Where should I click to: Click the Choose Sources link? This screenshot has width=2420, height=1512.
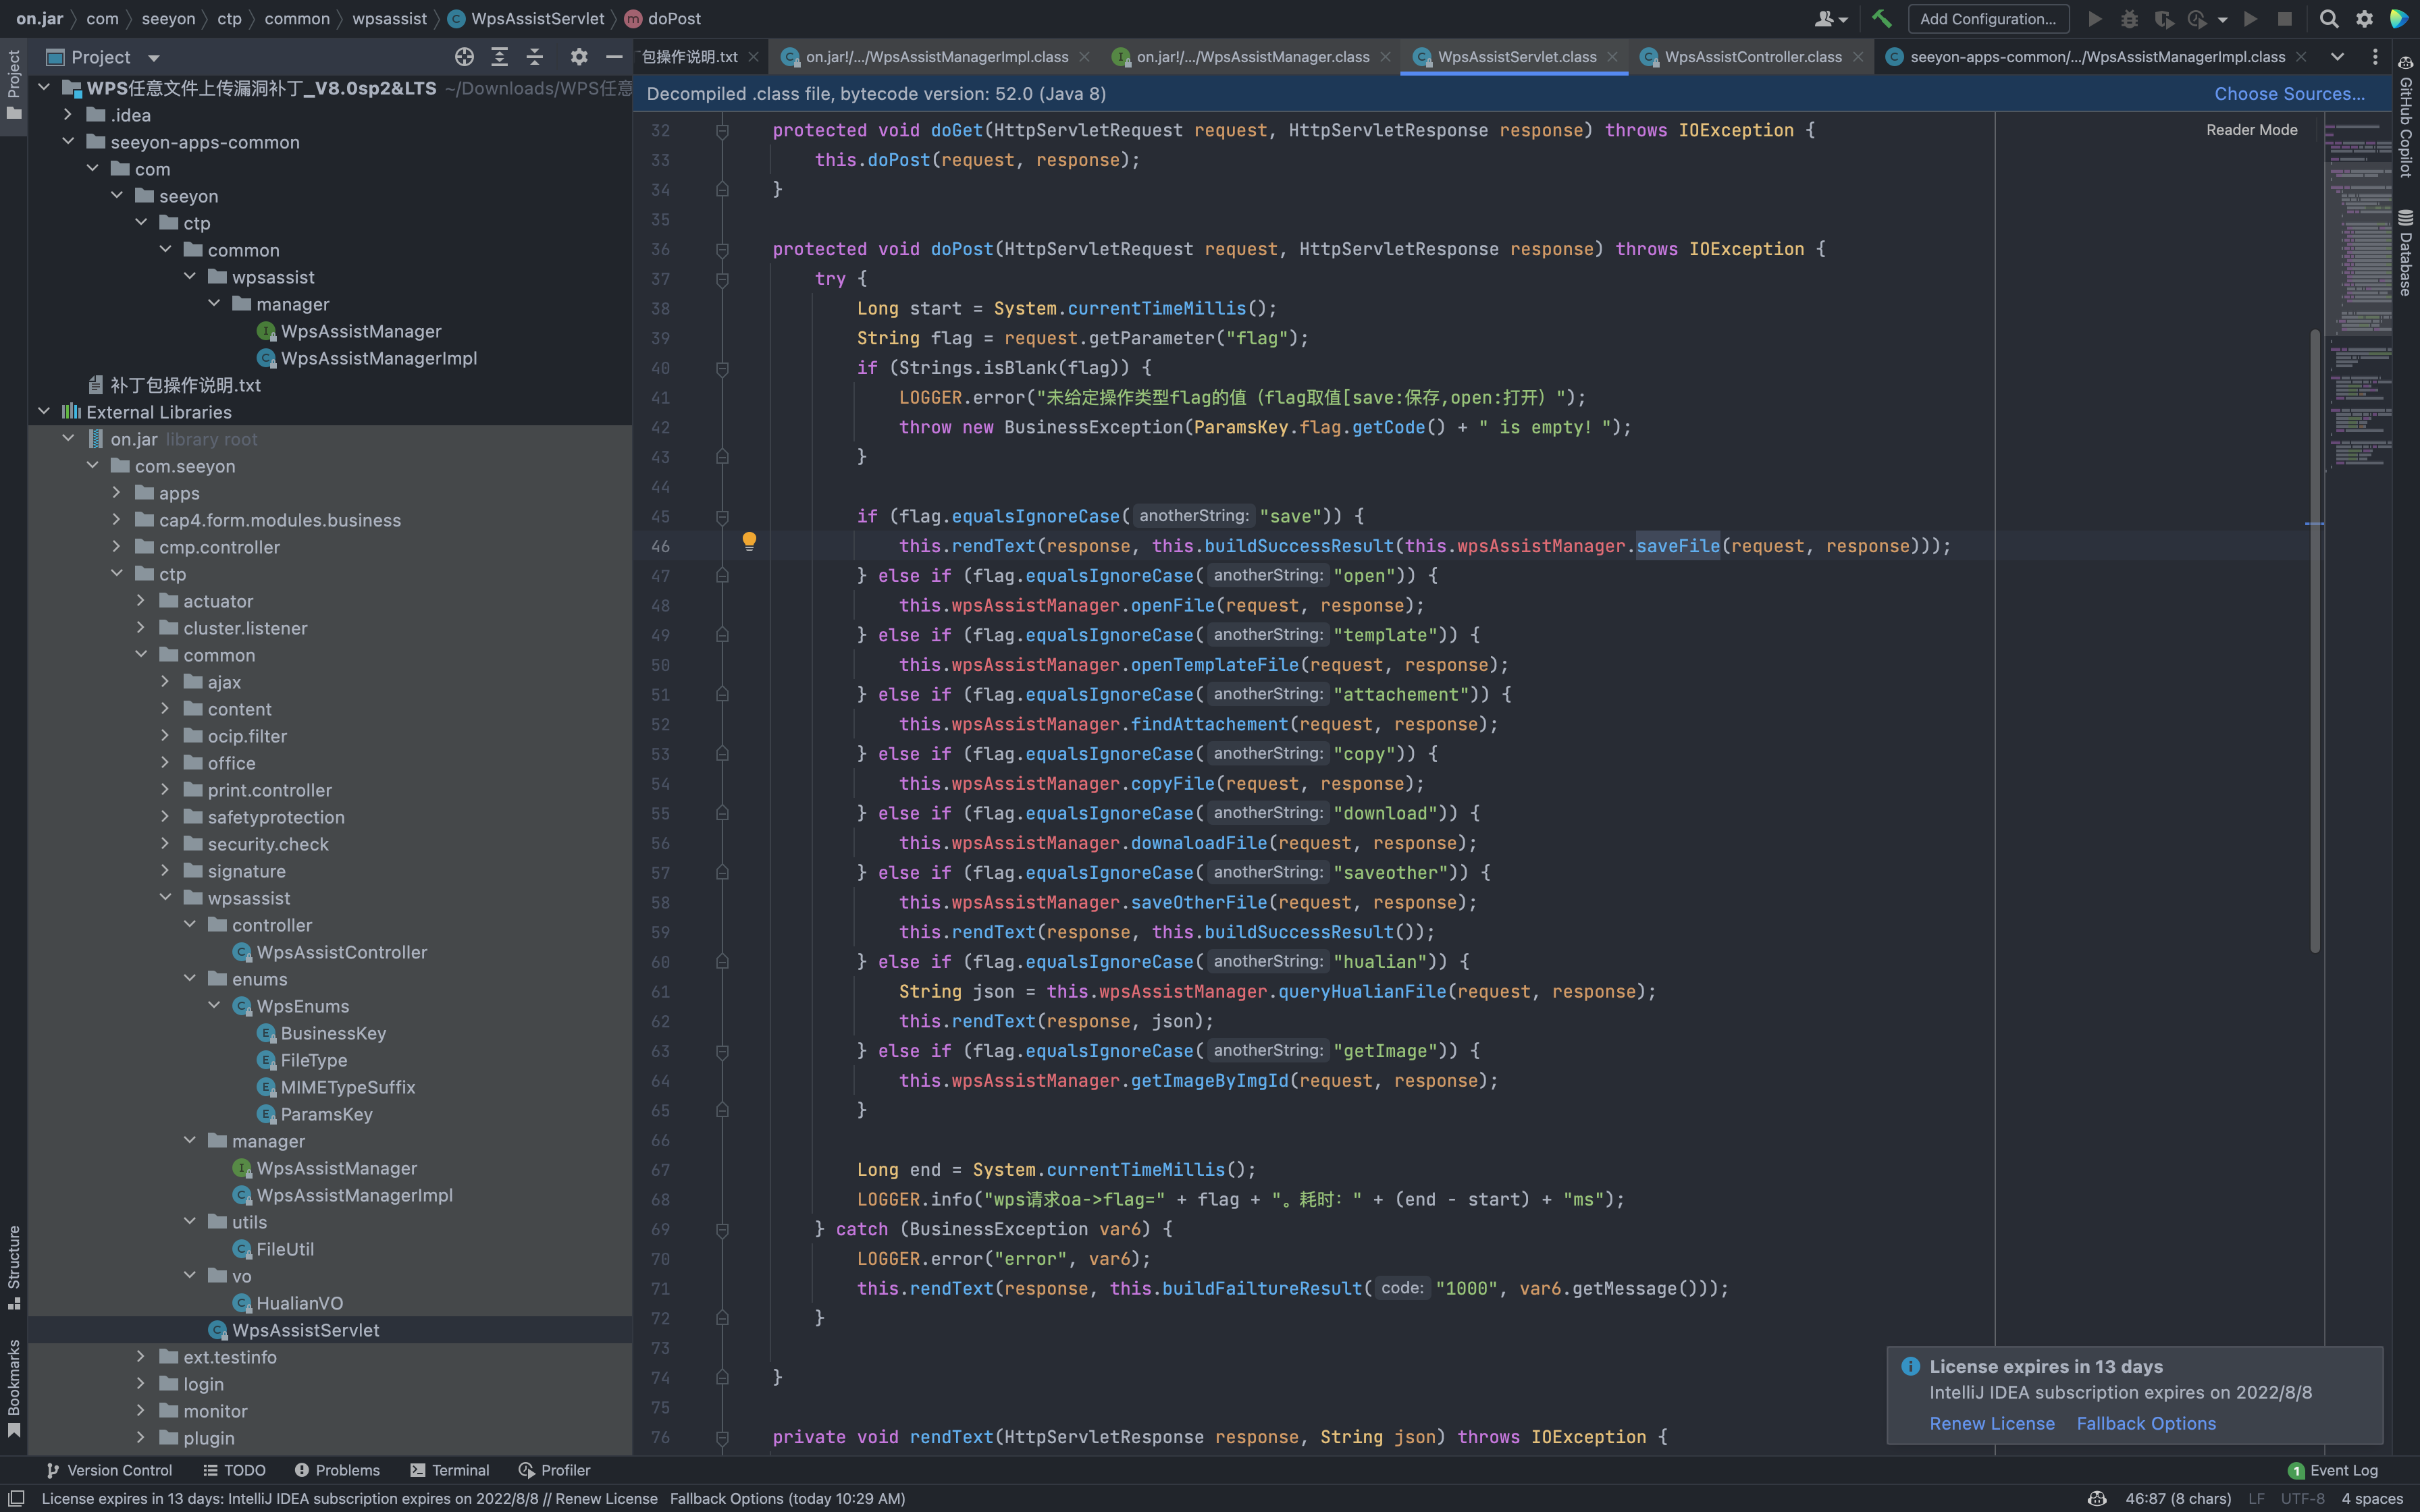click(2289, 94)
